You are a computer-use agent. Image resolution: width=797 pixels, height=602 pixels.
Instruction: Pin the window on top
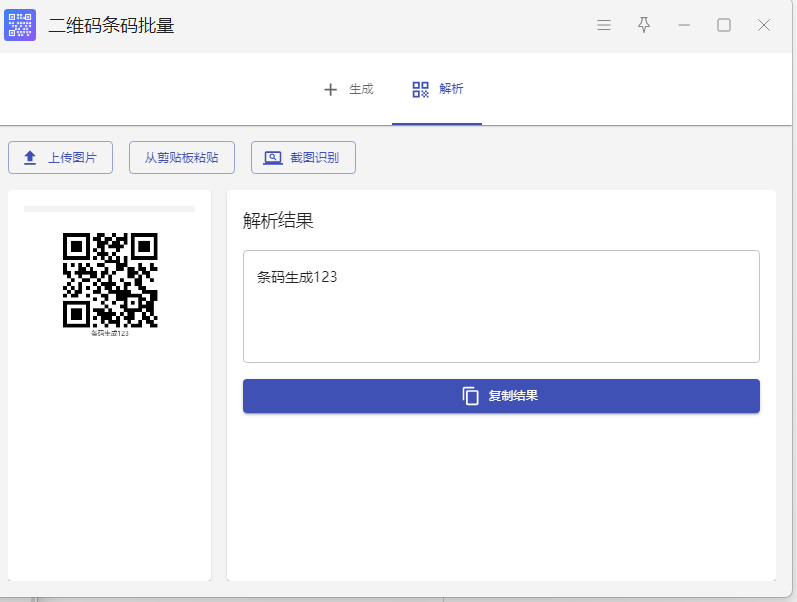point(644,25)
